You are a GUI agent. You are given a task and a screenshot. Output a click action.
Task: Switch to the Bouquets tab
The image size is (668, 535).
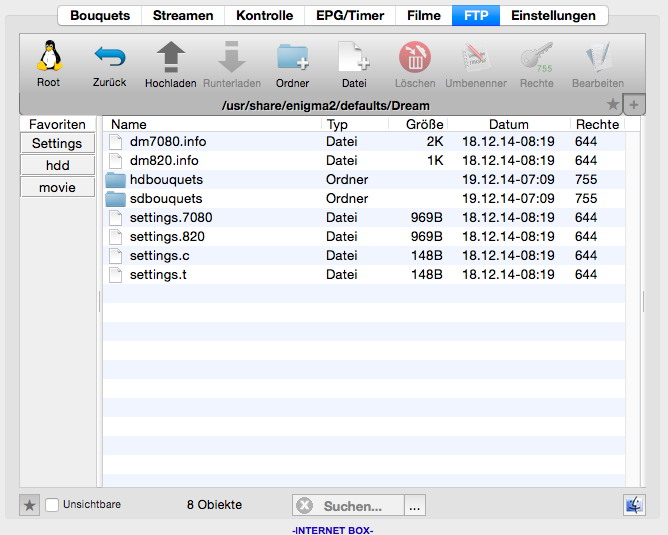pos(100,15)
